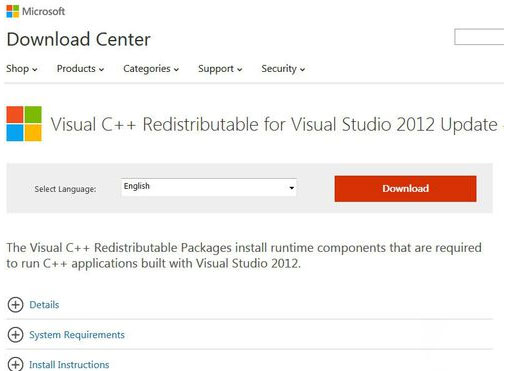Click the large Visual C++ product logo
The height and width of the screenshot is (371, 505).
point(24,124)
